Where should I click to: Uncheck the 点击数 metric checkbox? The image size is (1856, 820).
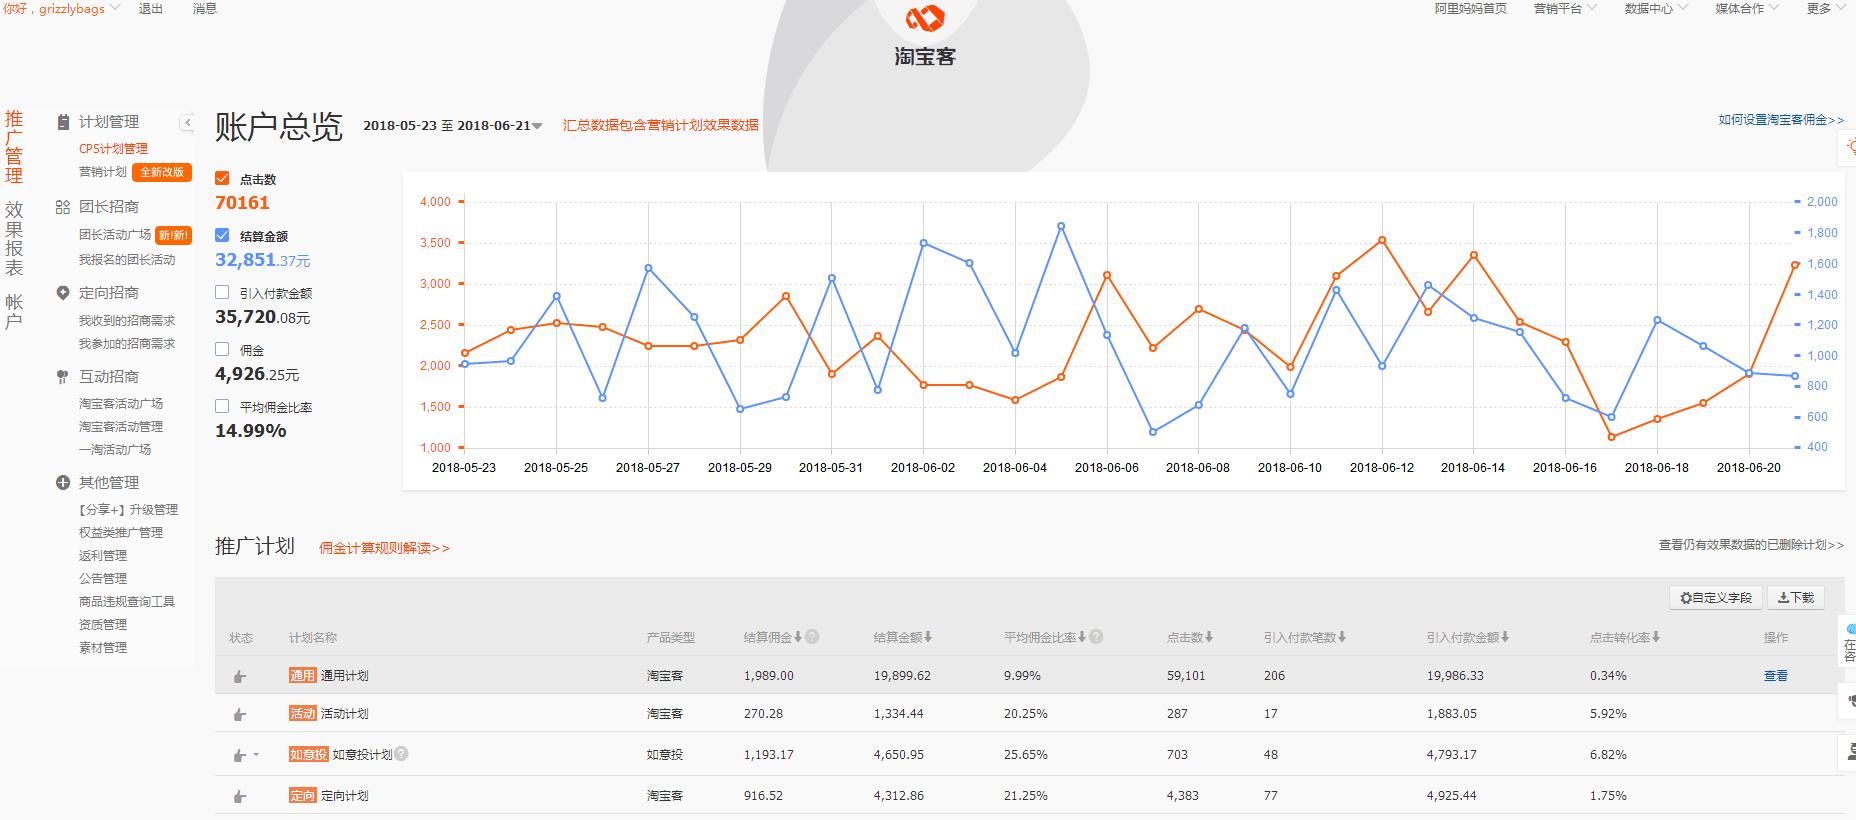click(x=222, y=178)
